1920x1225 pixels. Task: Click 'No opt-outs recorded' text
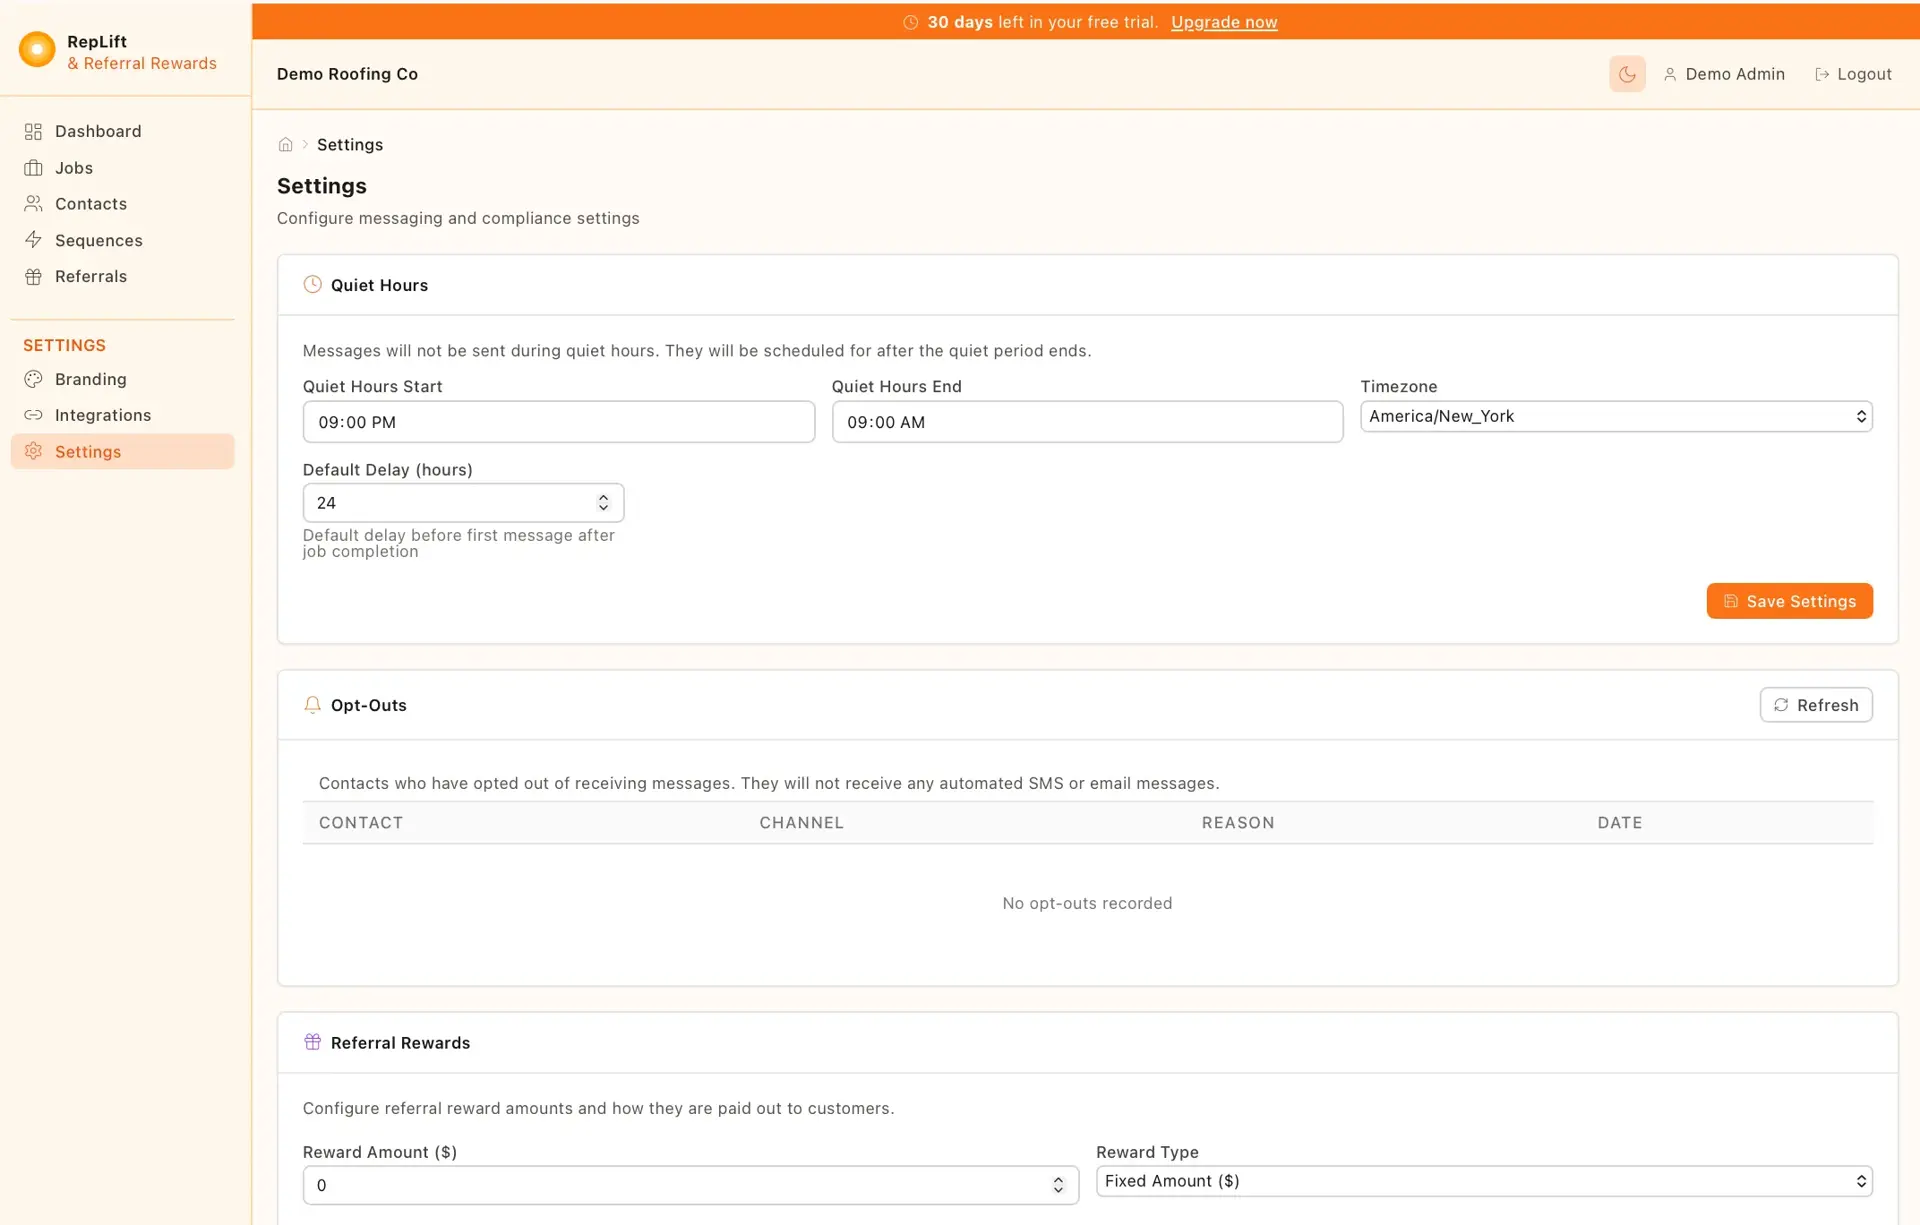coord(1087,903)
